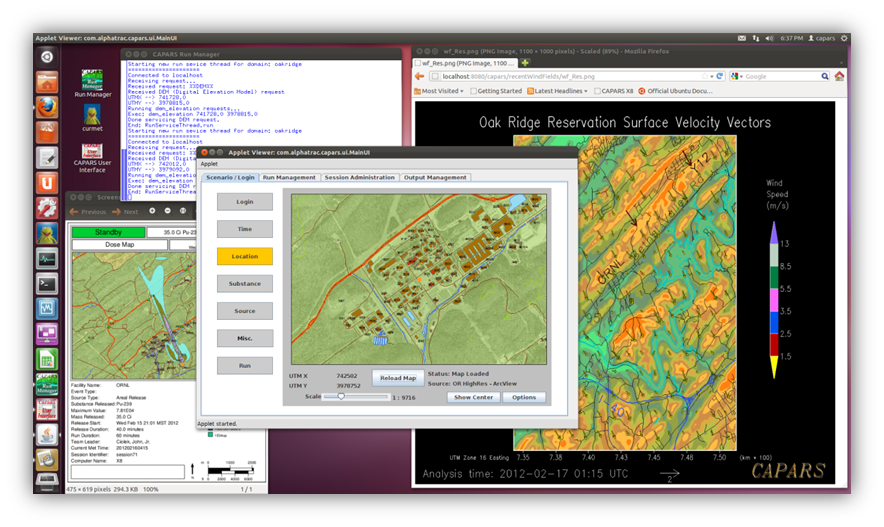Expand Latest Headlines bookmark dropdown
The height and width of the screenshot is (527, 884).
point(557,91)
